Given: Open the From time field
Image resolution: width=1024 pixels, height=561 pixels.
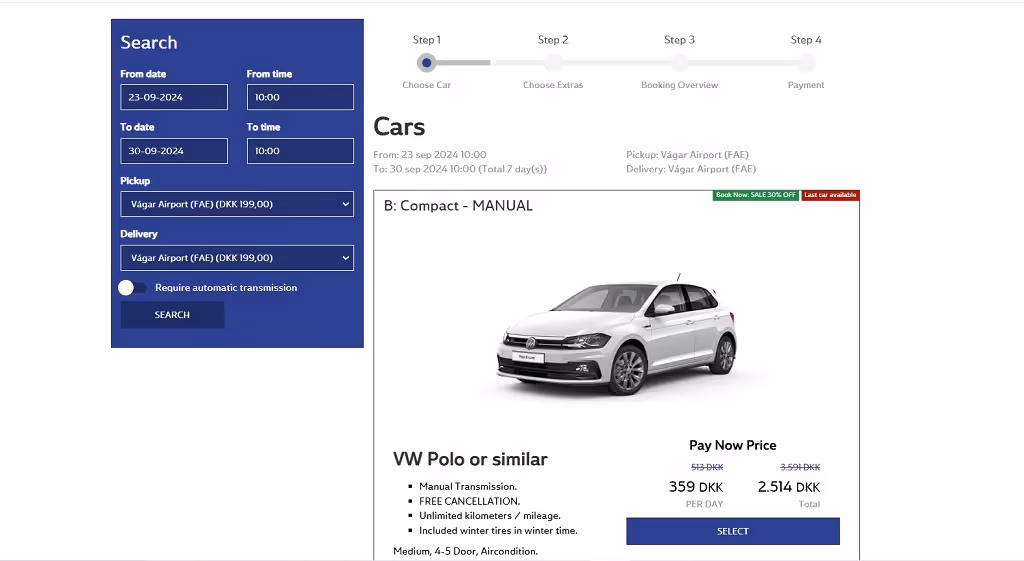Looking at the screenshot, I should click(300, 97).
